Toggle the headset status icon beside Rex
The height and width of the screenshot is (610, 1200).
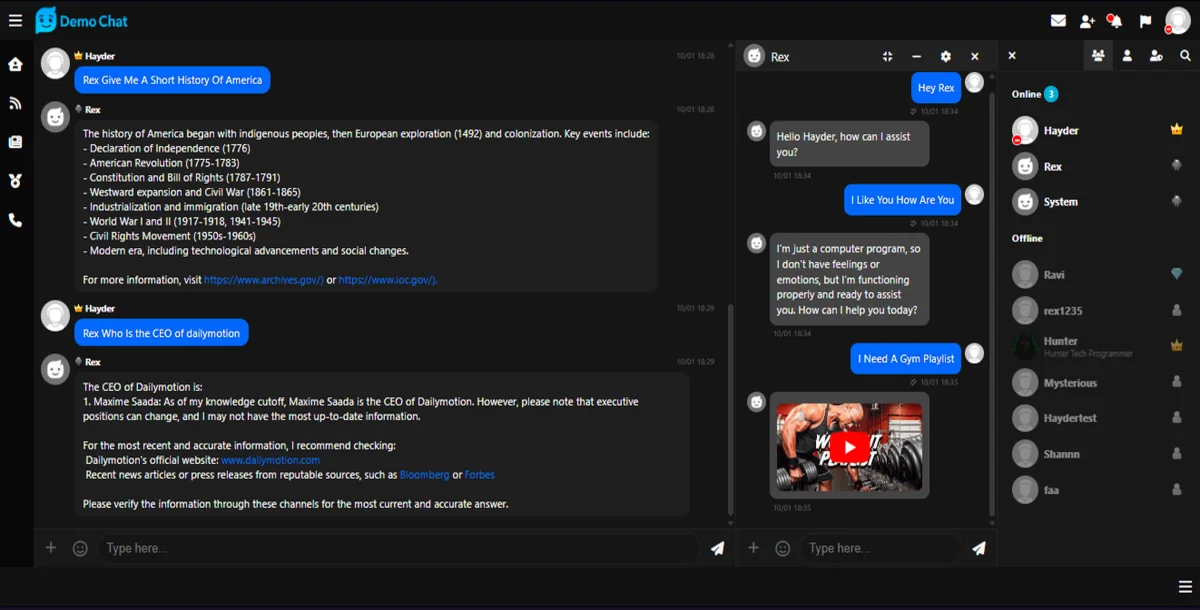click(1175, 166)
